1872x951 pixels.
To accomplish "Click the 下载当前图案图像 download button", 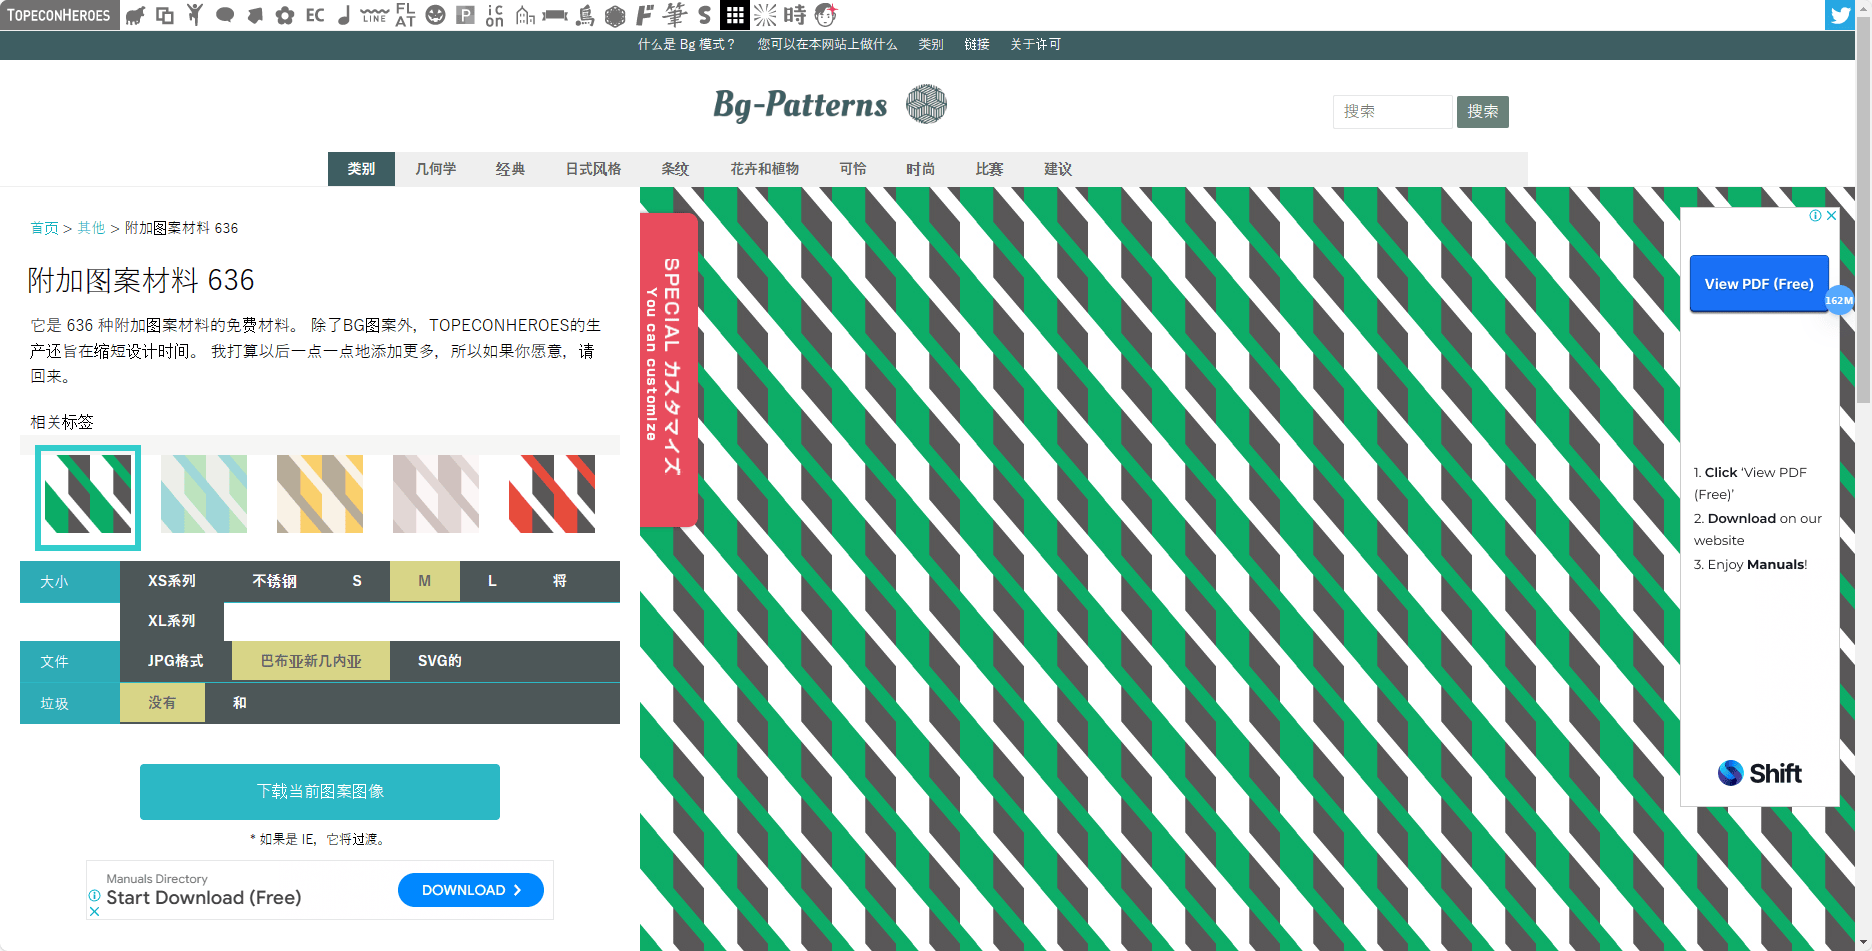I will pos(320,791).
